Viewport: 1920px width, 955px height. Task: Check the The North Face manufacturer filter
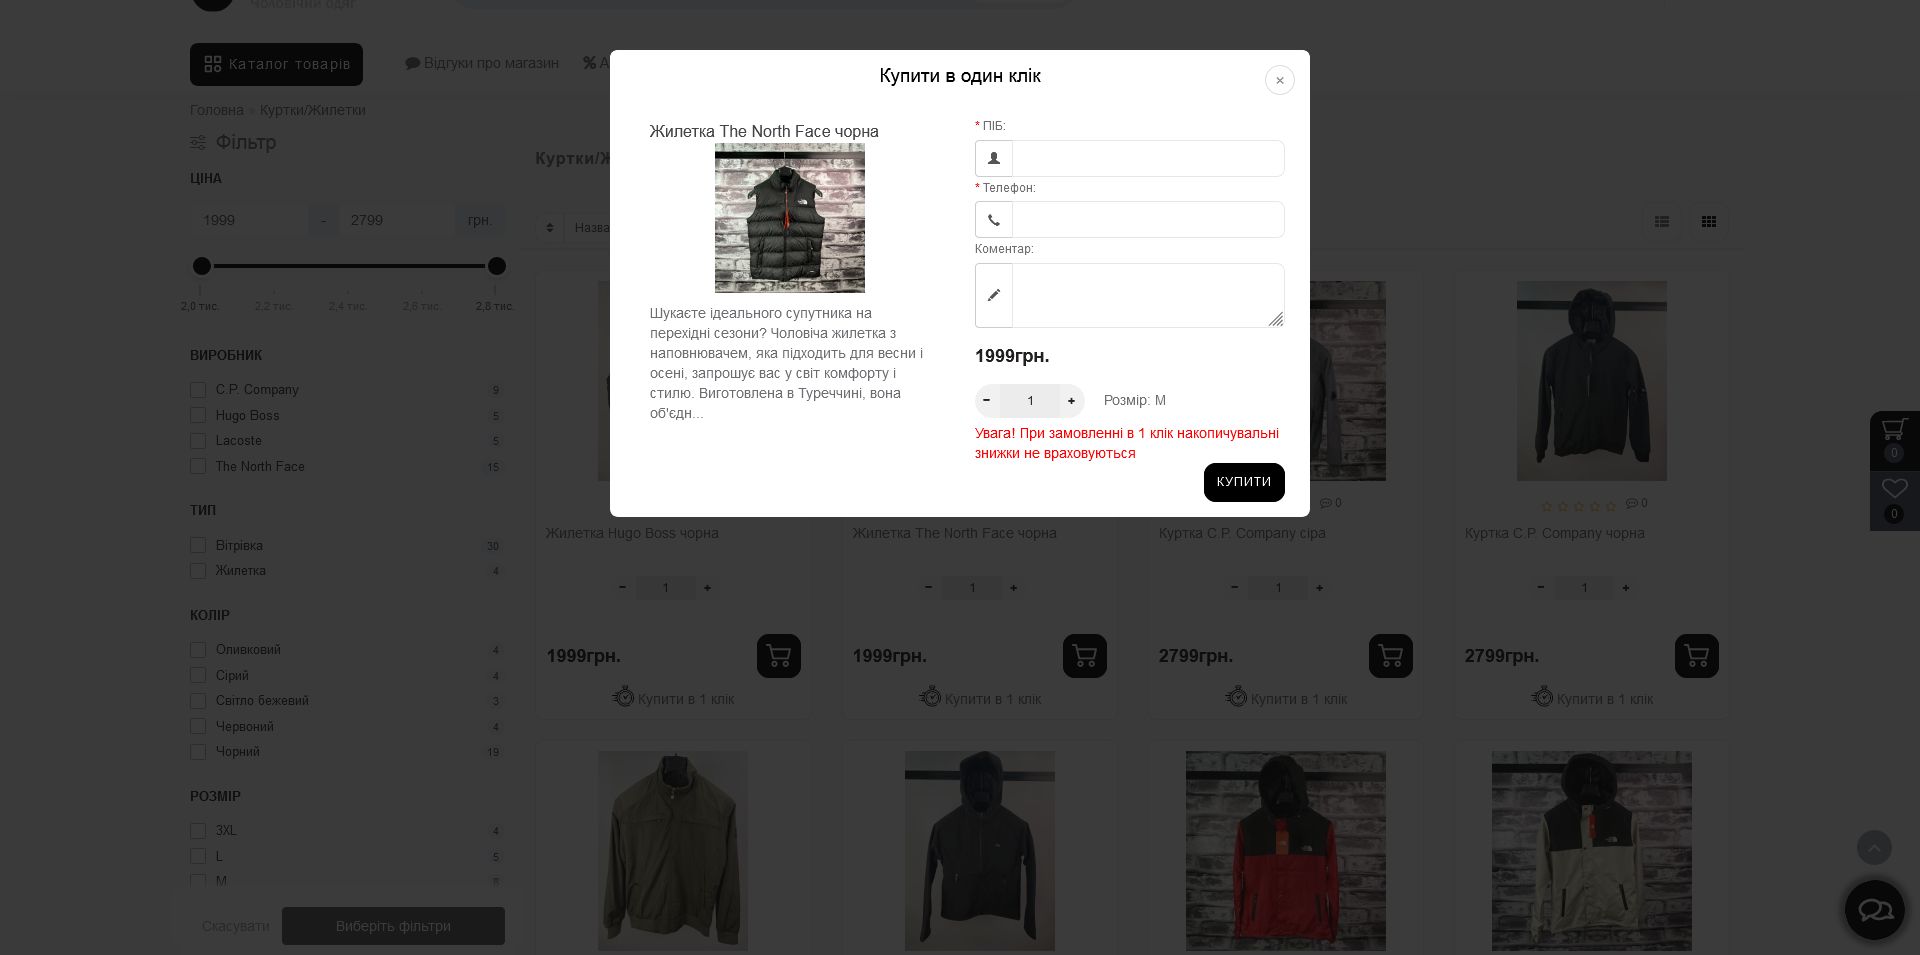pyautogui.click(x=198, y=466)
